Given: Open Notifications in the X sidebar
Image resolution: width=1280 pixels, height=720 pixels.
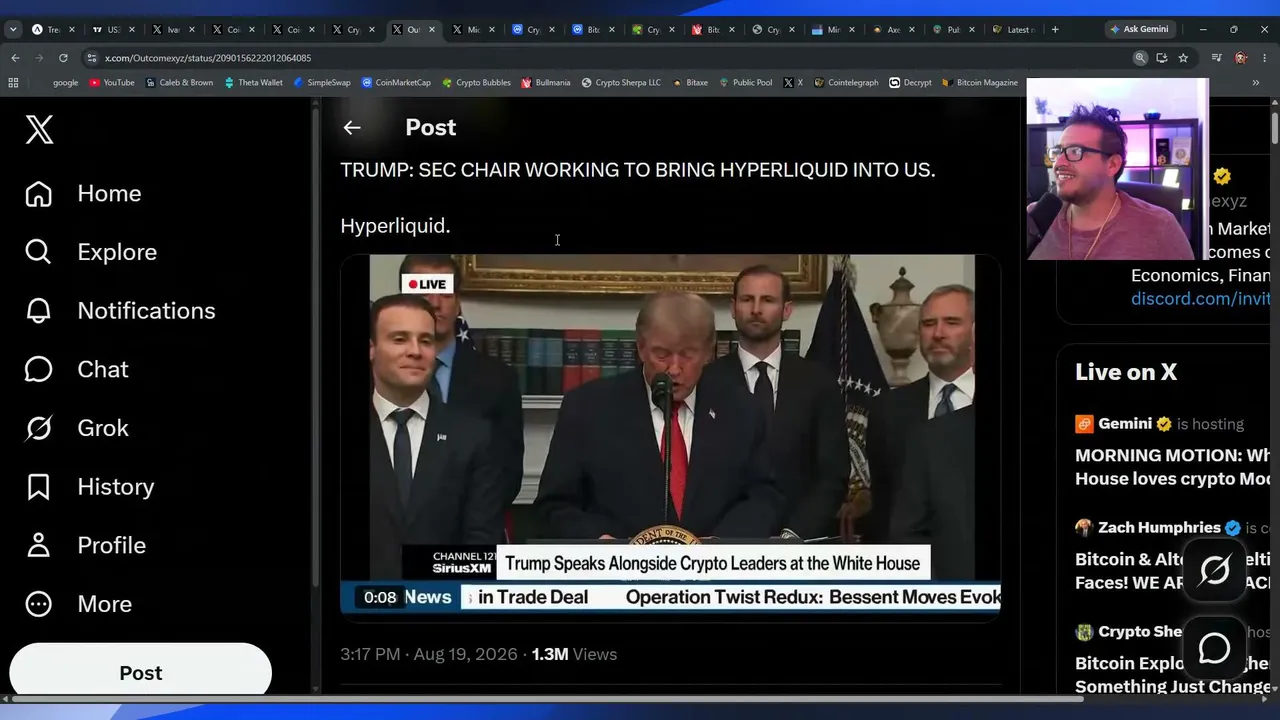Looking at the screenshot, I should [120, 311].
